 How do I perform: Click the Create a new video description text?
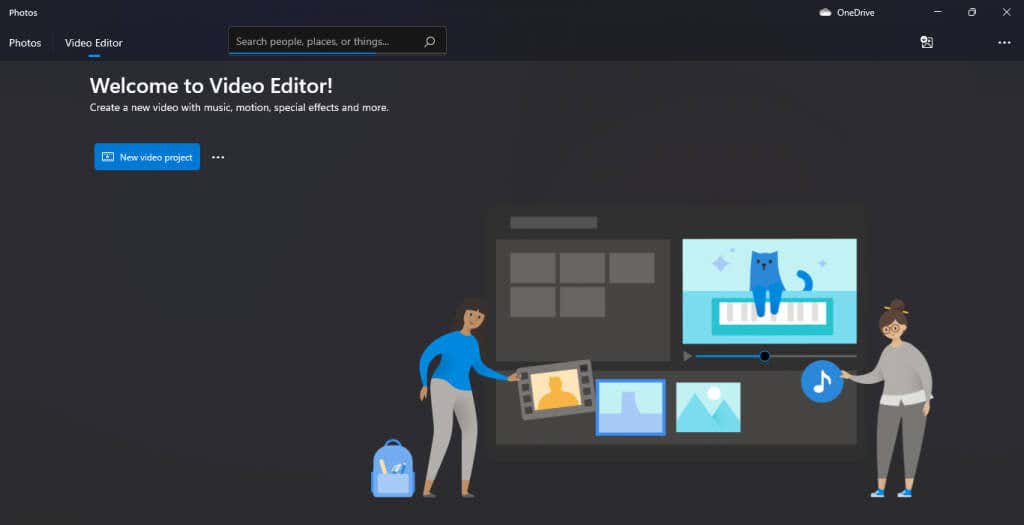tap(239, 108)
